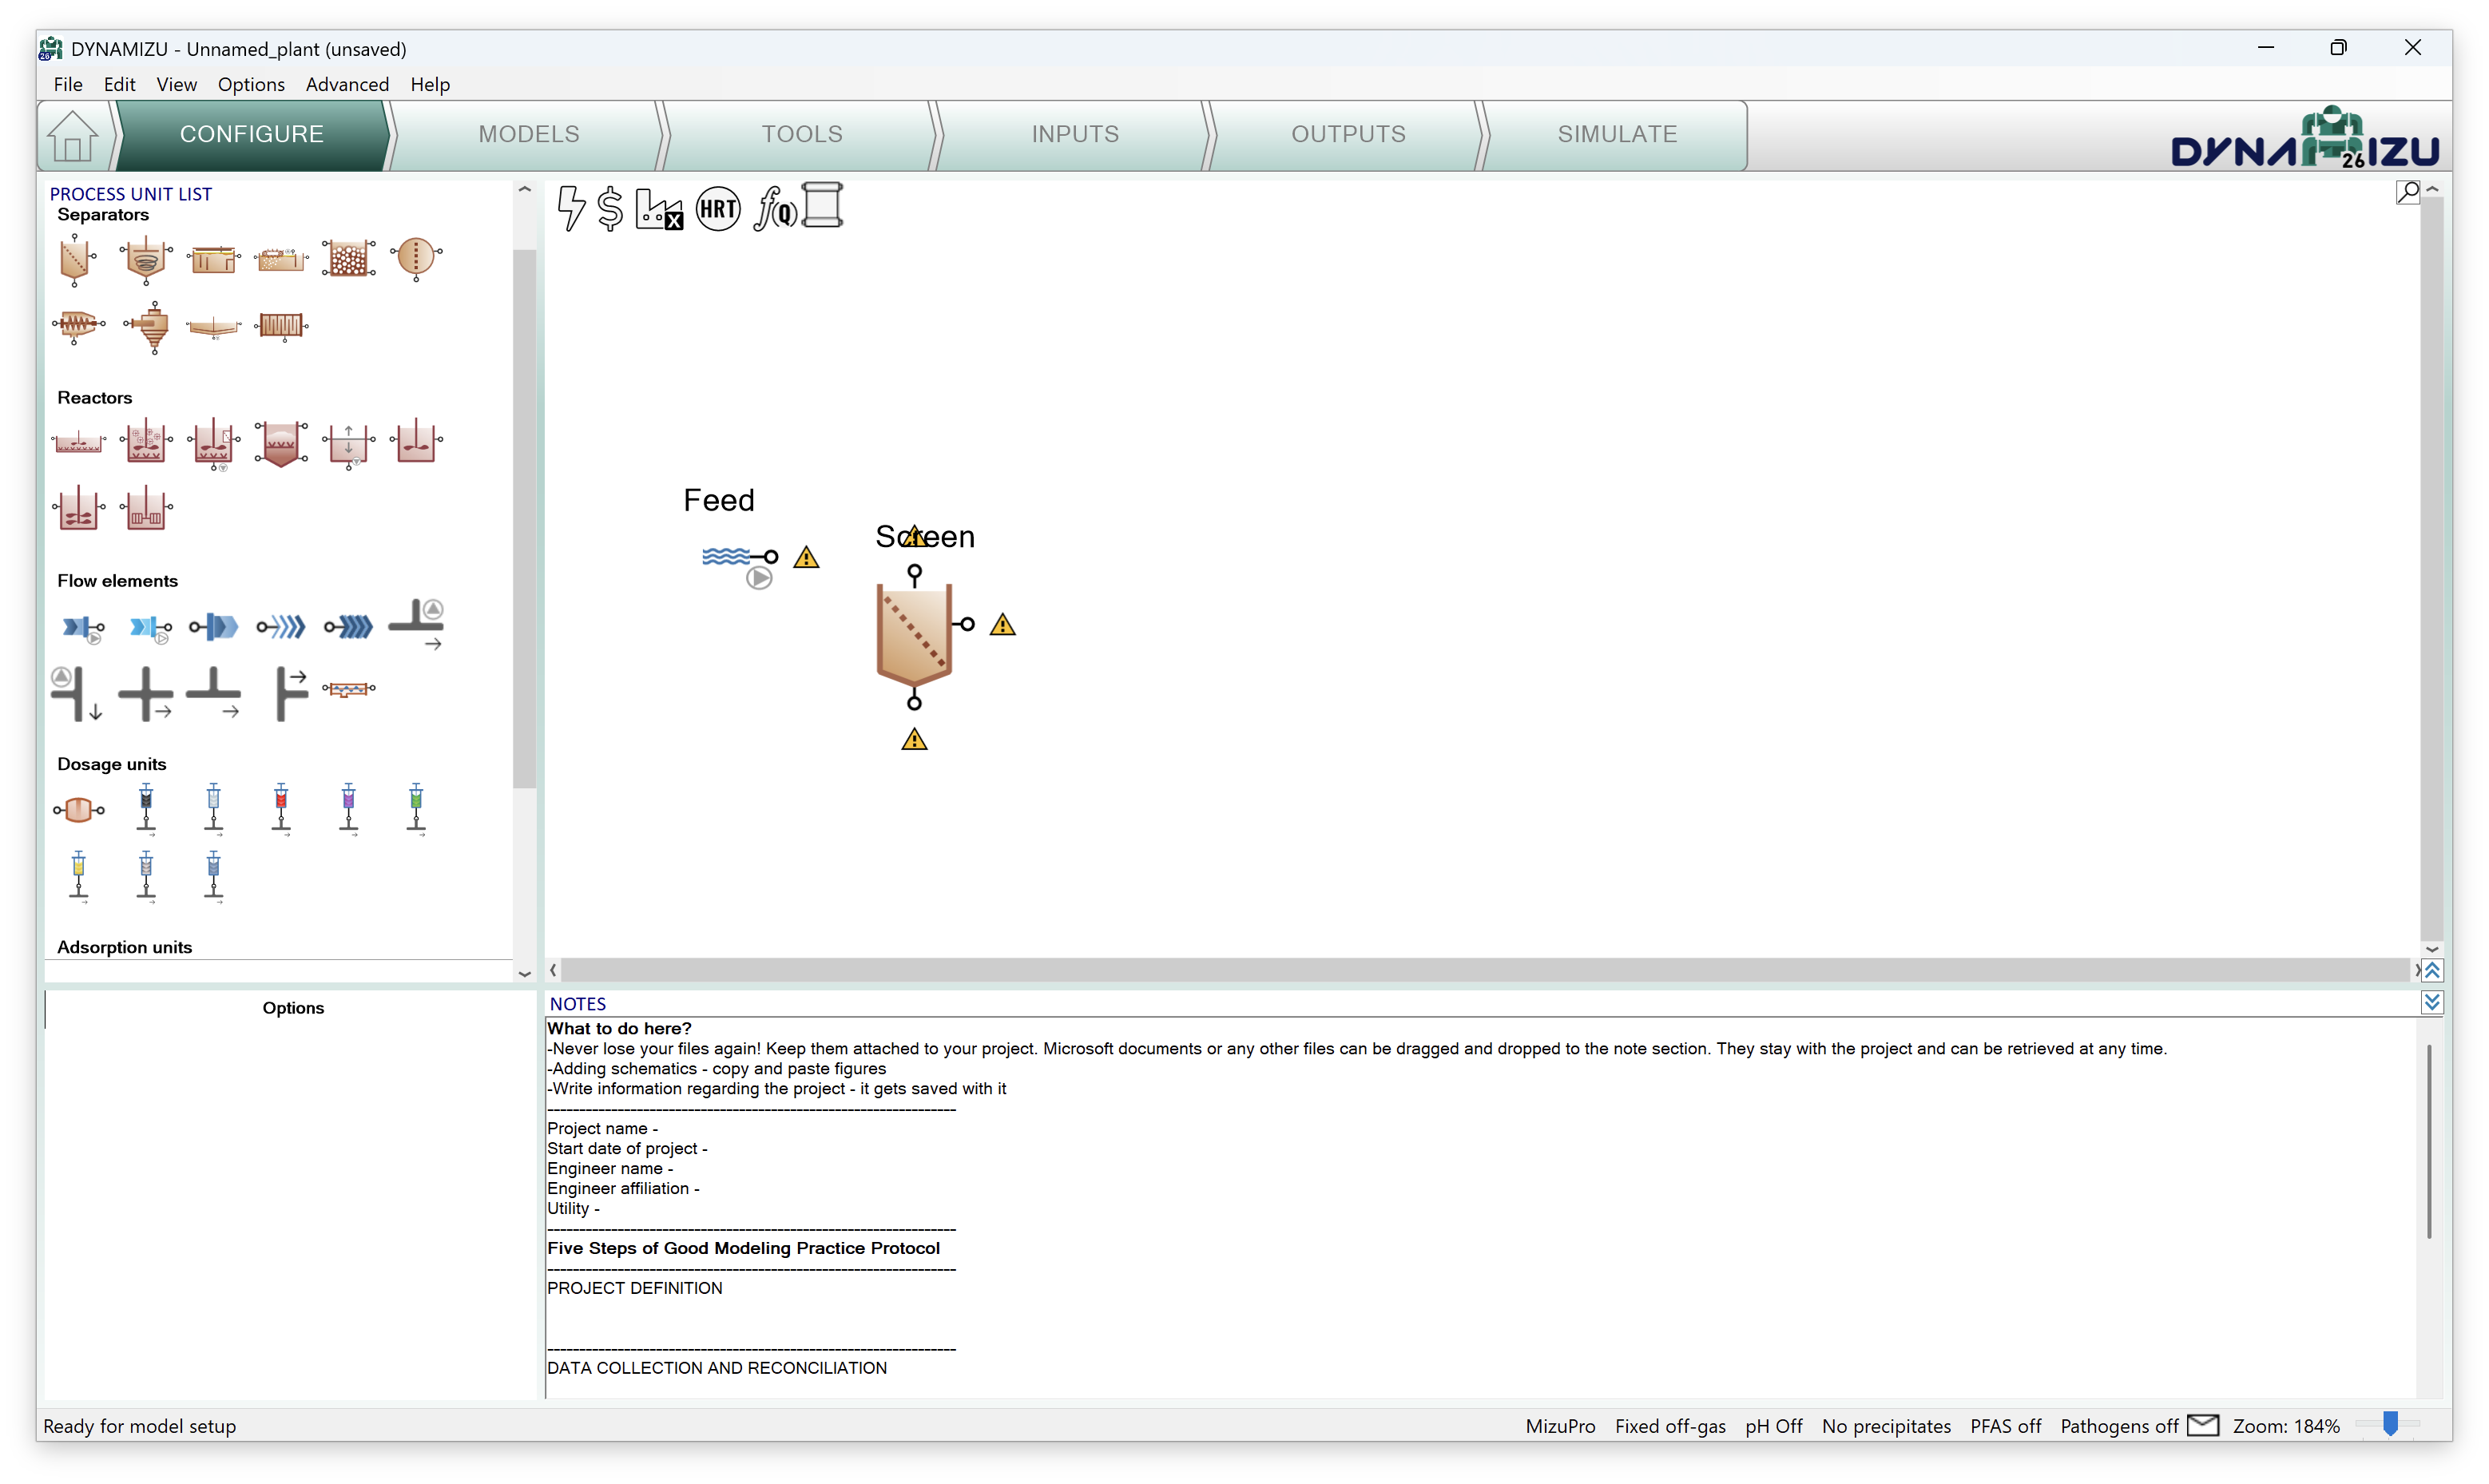Image resolution: width=2489 pixels, height=1484 pixels.
Task: Toggle PFAS off in status bar
Action: click(x=2005, y=1426)
